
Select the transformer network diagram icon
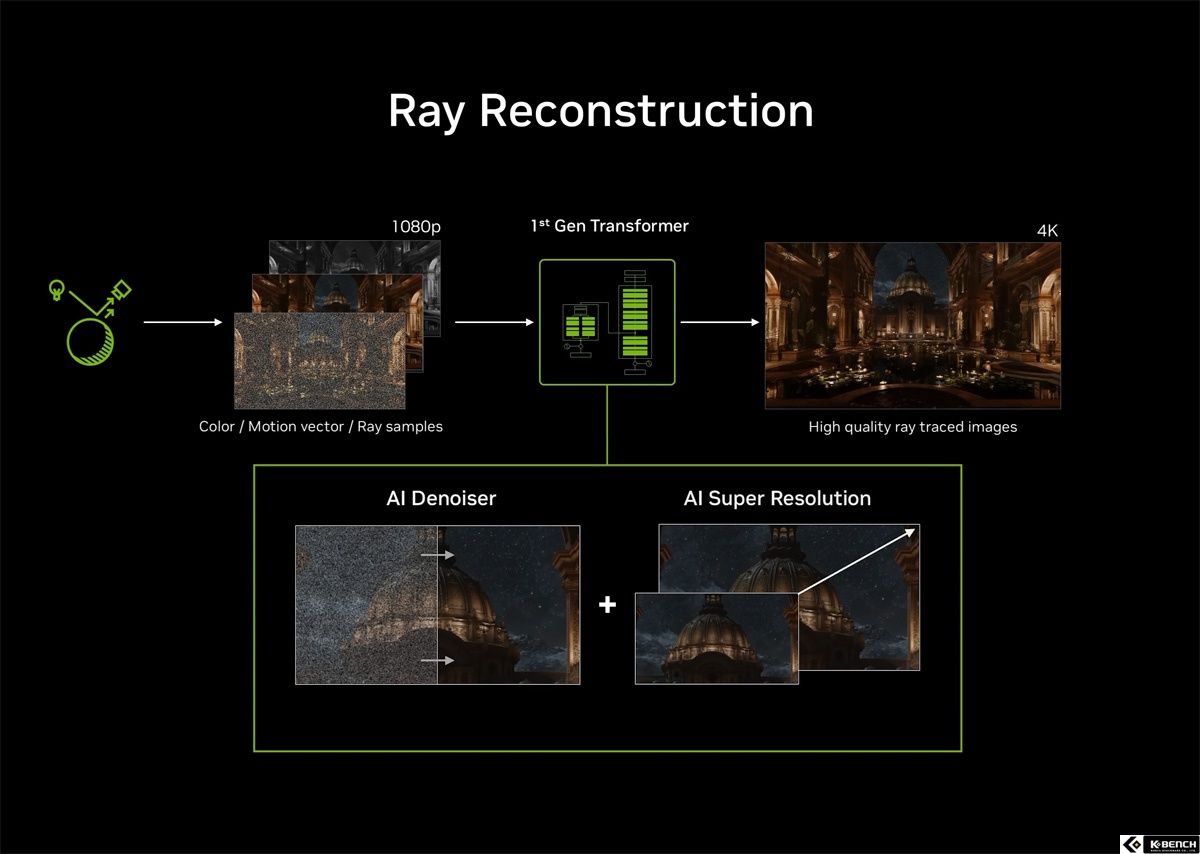point(607,322)
